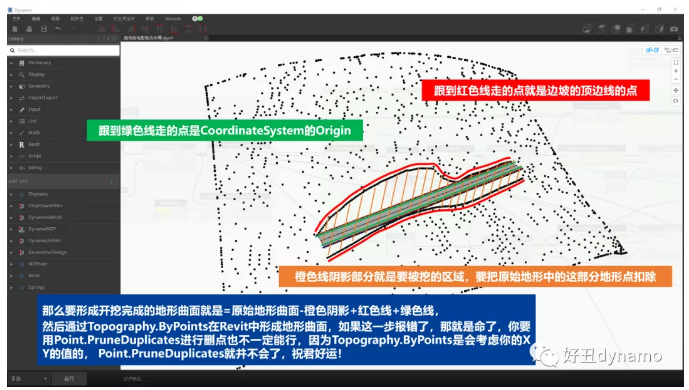Select the Revit add-on row above Springs

63,276
